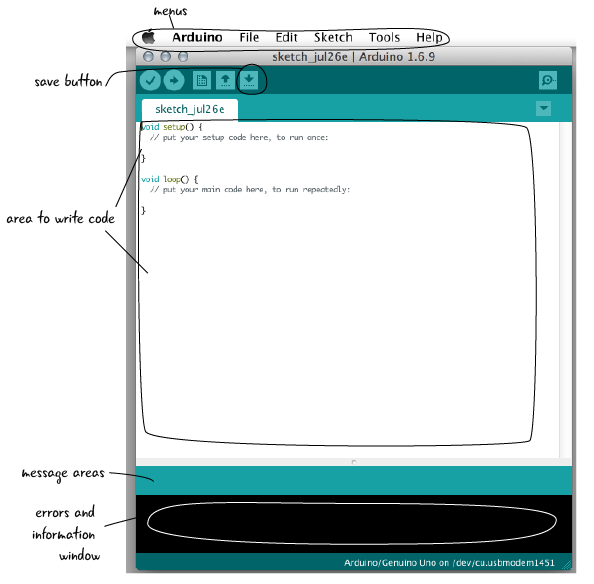Click the editor vertical scrollbar
The width and height of the screenshot is (594, 584).
[566, 290]
